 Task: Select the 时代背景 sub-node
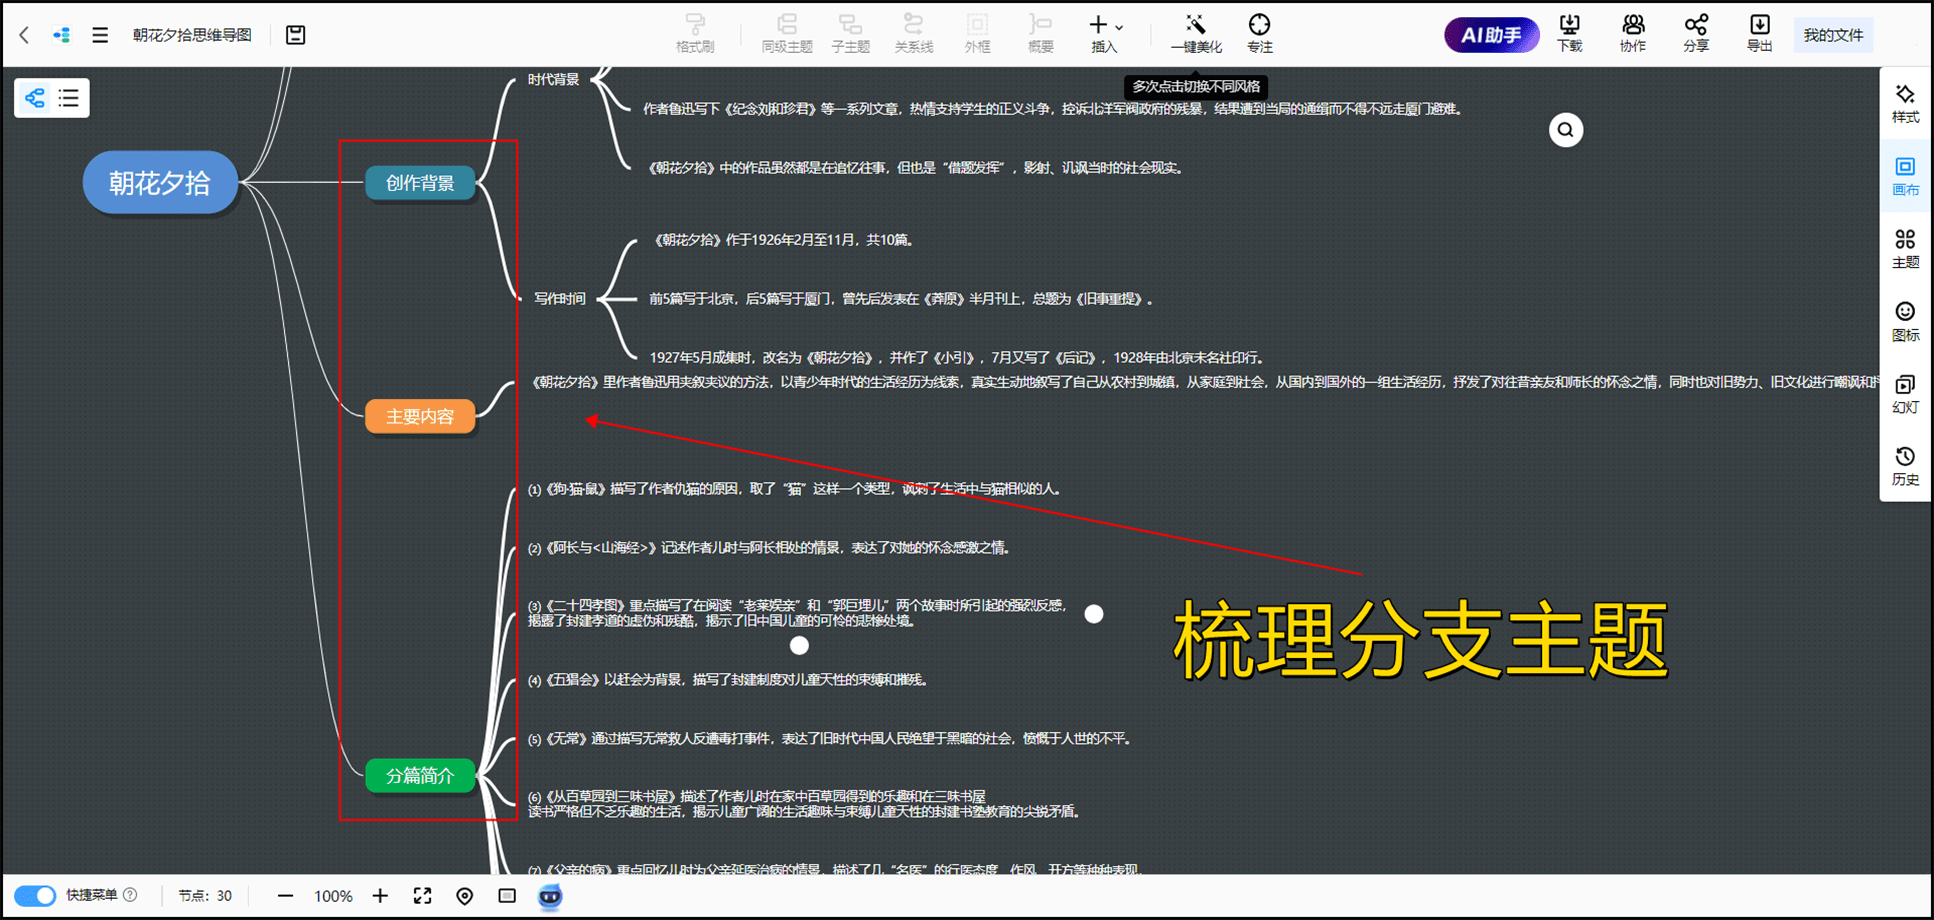(554, 79)
